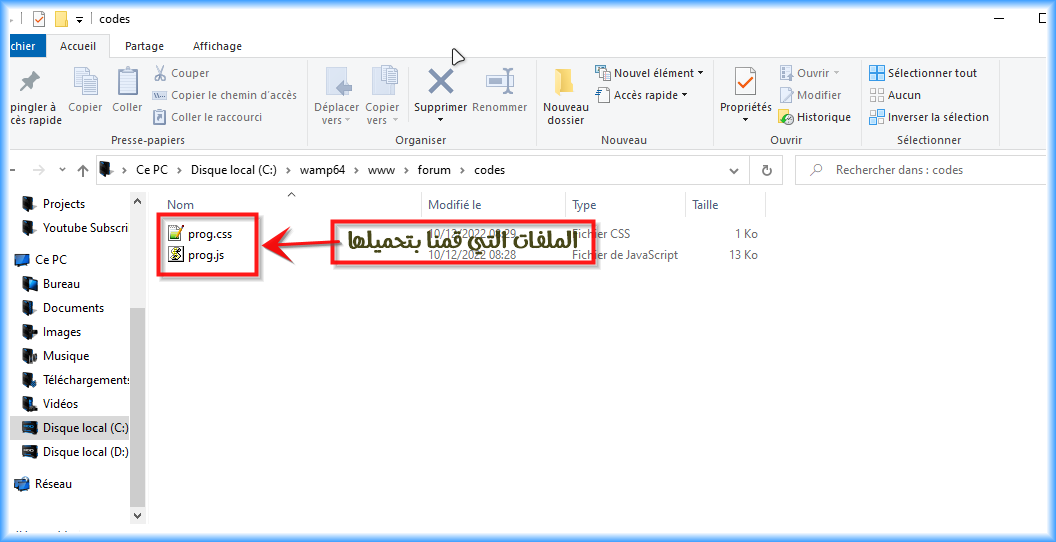Open Téléchargements in the sidebar
Image resolution: width=1056 pixels, height=542 pixels.
[75, 380]
